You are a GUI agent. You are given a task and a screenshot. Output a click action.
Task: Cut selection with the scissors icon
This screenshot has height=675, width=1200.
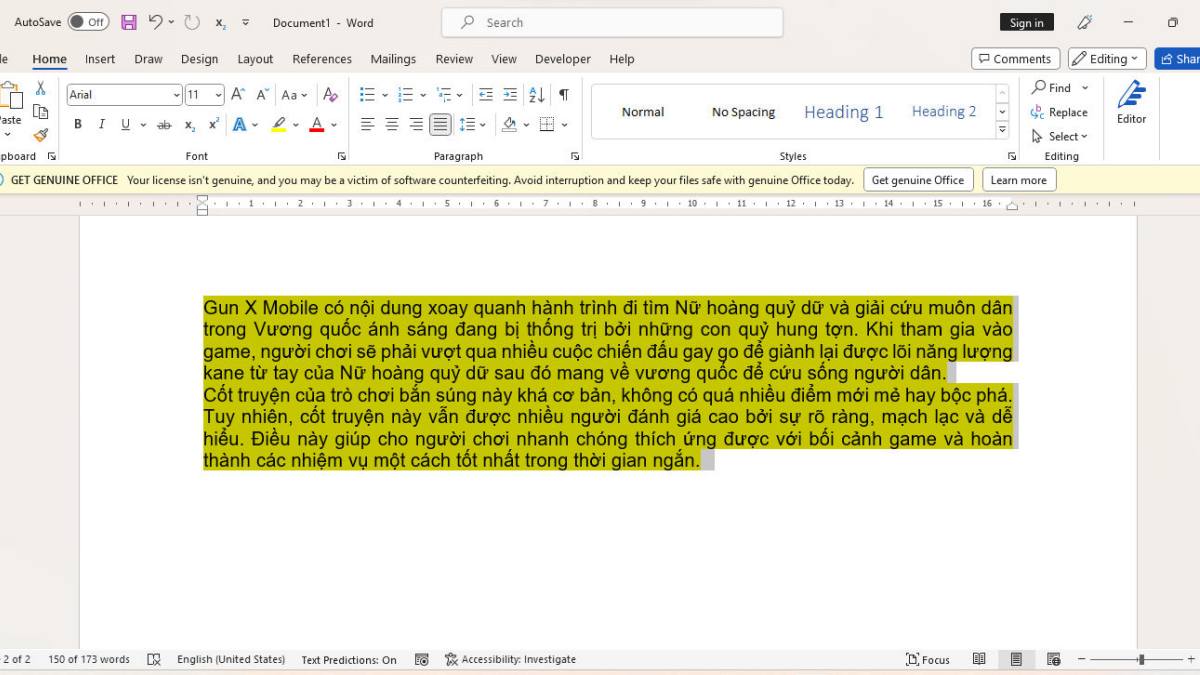pyautogui.click(x=40, y=88)
